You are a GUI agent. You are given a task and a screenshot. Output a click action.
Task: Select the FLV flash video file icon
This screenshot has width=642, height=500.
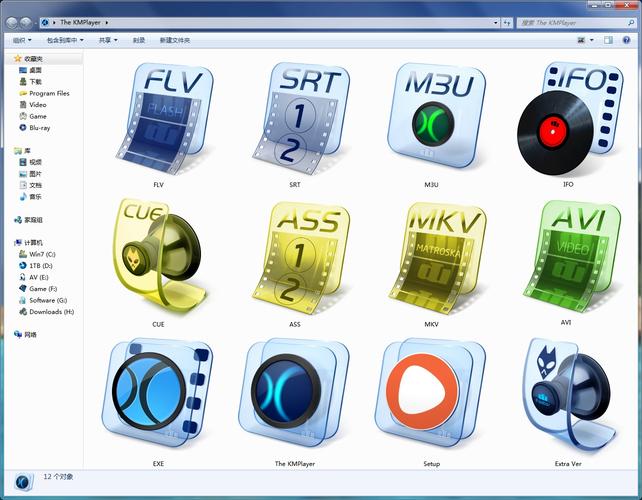(x=165, y=119)
